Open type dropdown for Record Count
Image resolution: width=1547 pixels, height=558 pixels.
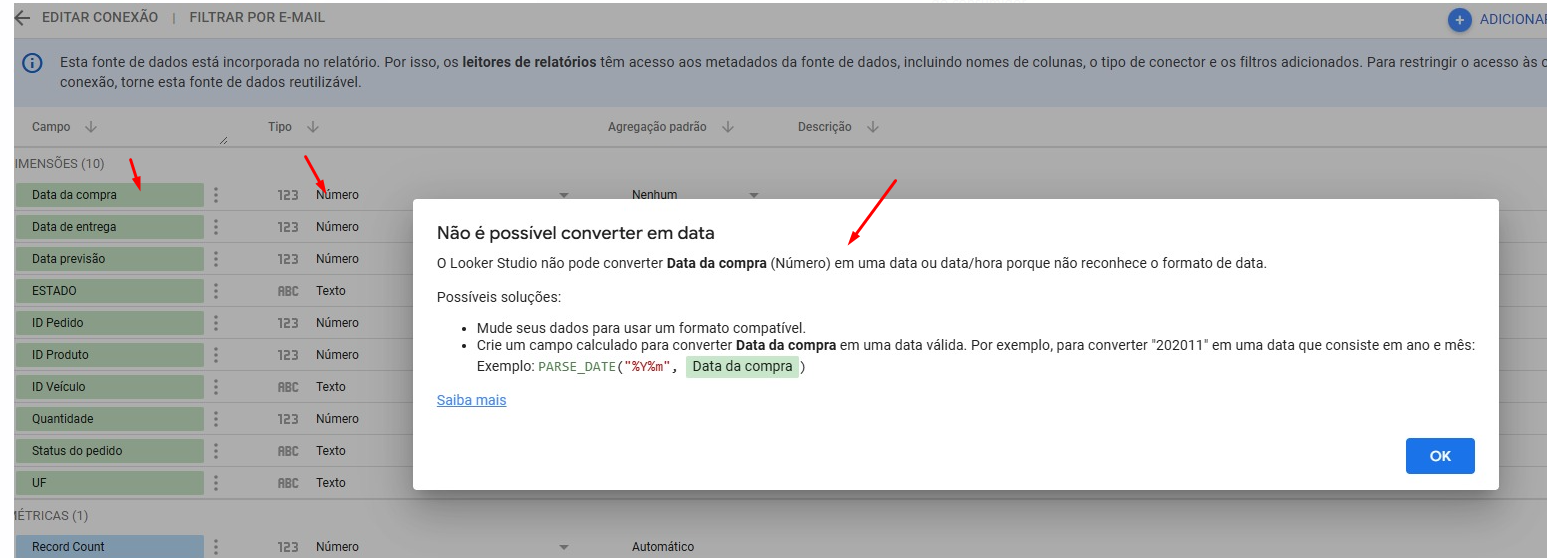pos(563,547)
